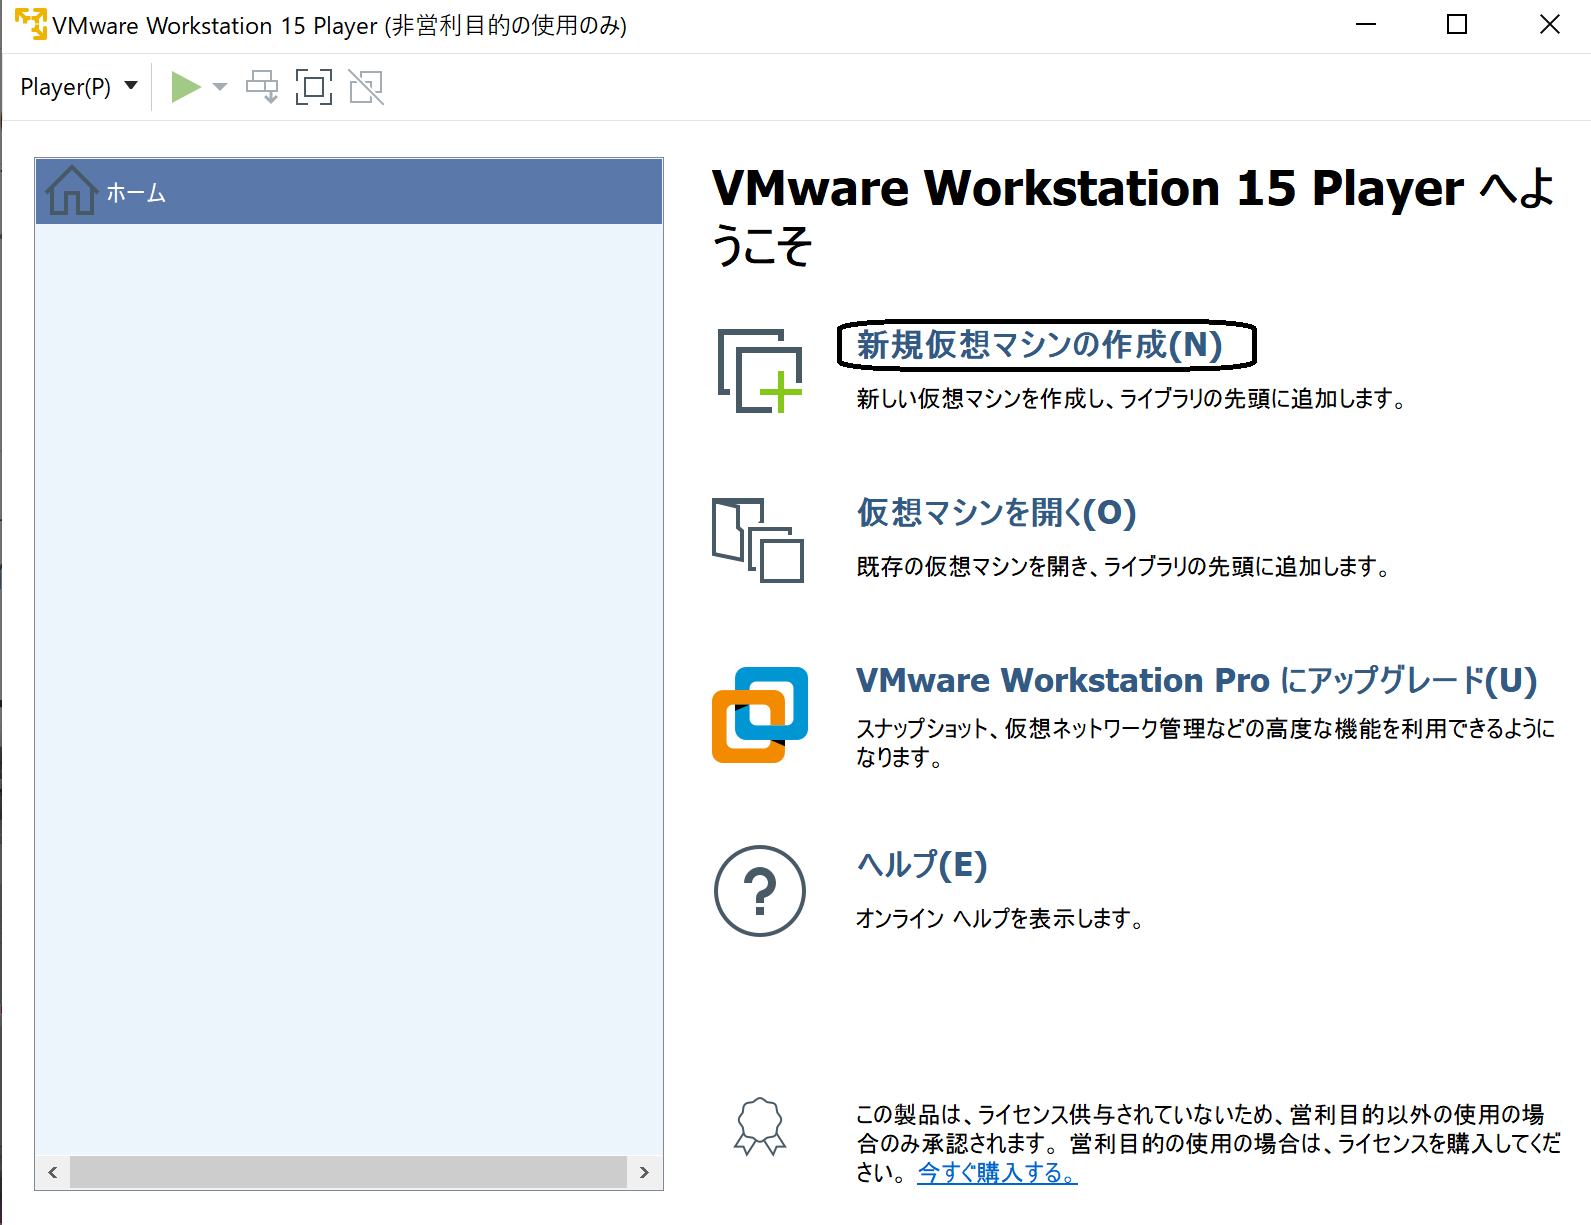Click 新規仮想マシンの作成(N) link

1040,345
